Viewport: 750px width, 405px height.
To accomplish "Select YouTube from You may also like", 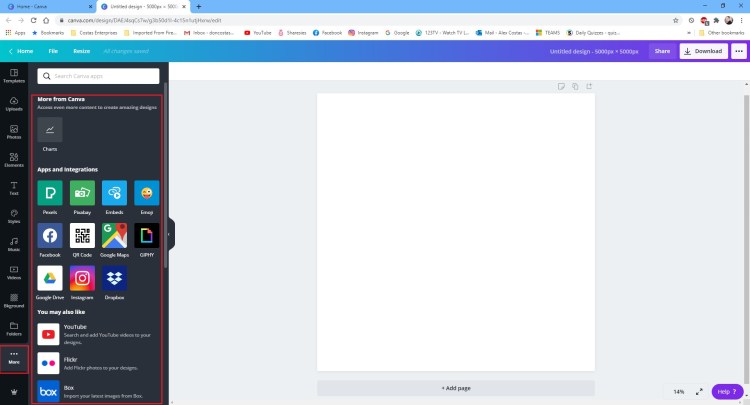I will 50,333.
